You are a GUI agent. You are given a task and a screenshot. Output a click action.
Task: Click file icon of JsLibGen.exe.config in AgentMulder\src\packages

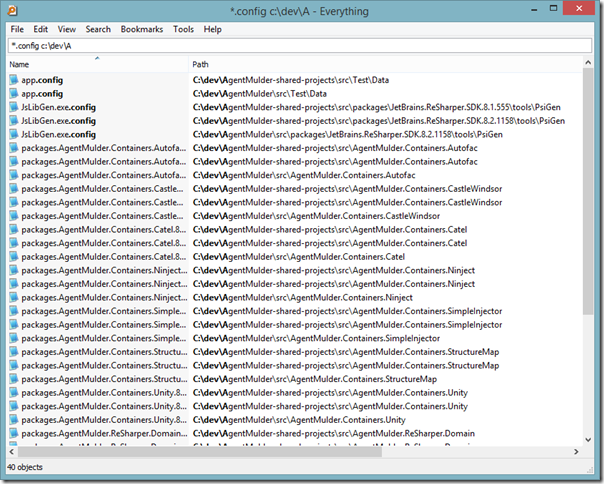pos(14,134)
